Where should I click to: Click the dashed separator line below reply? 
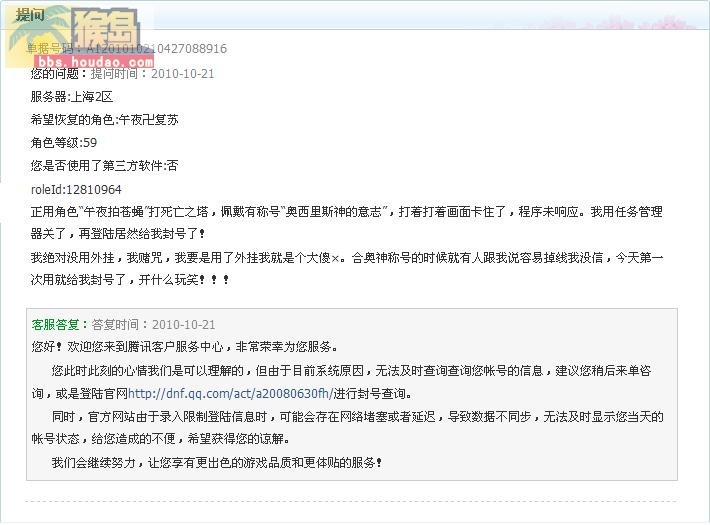pos(351,501)
